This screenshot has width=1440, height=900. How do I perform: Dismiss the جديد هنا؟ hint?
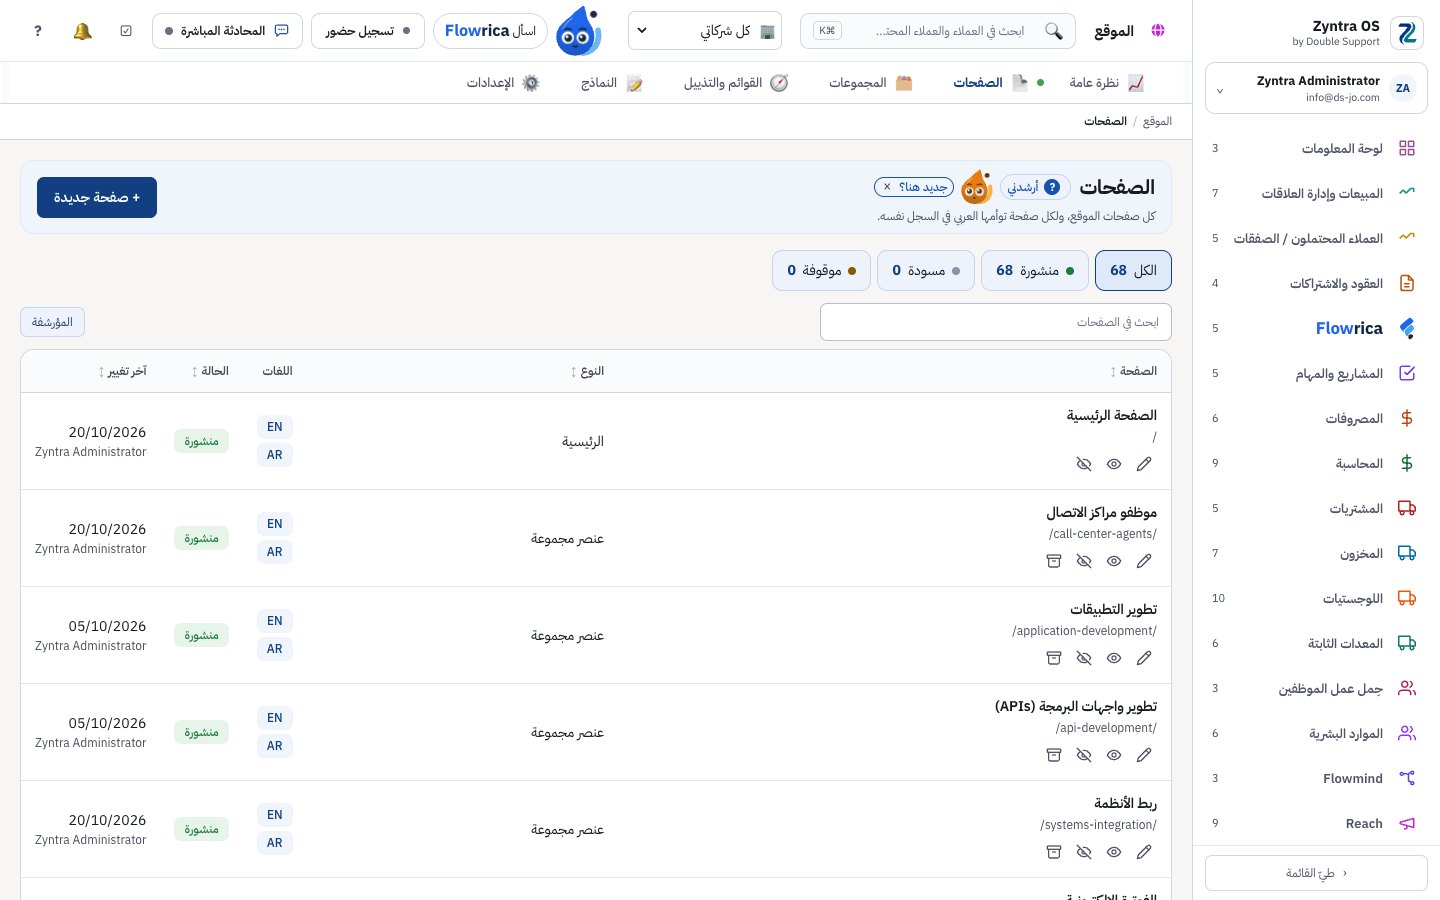tap(887, 187)
